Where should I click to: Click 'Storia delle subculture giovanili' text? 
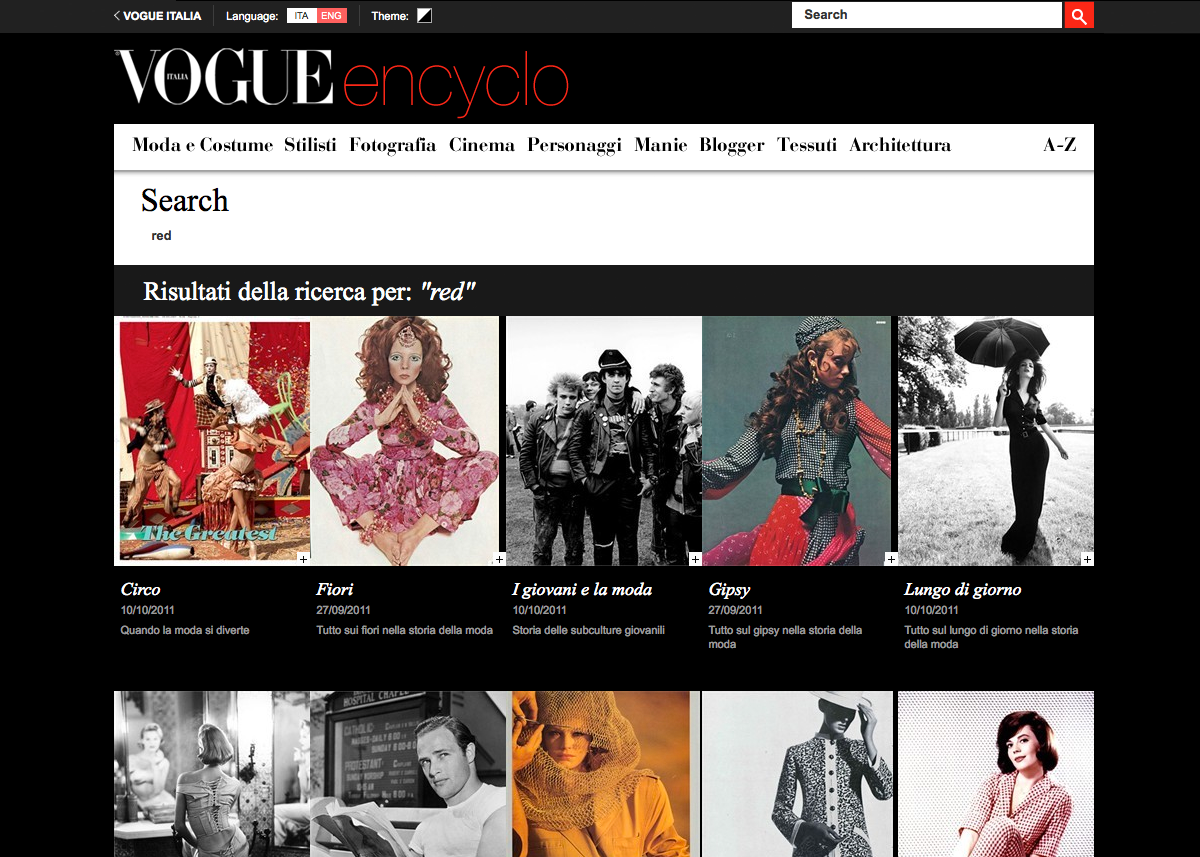[588, 630]
